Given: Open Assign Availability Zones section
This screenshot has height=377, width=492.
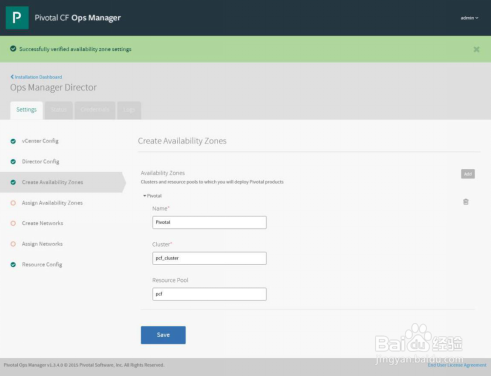Looking at the screenshot, I should [x=52, y=203].
